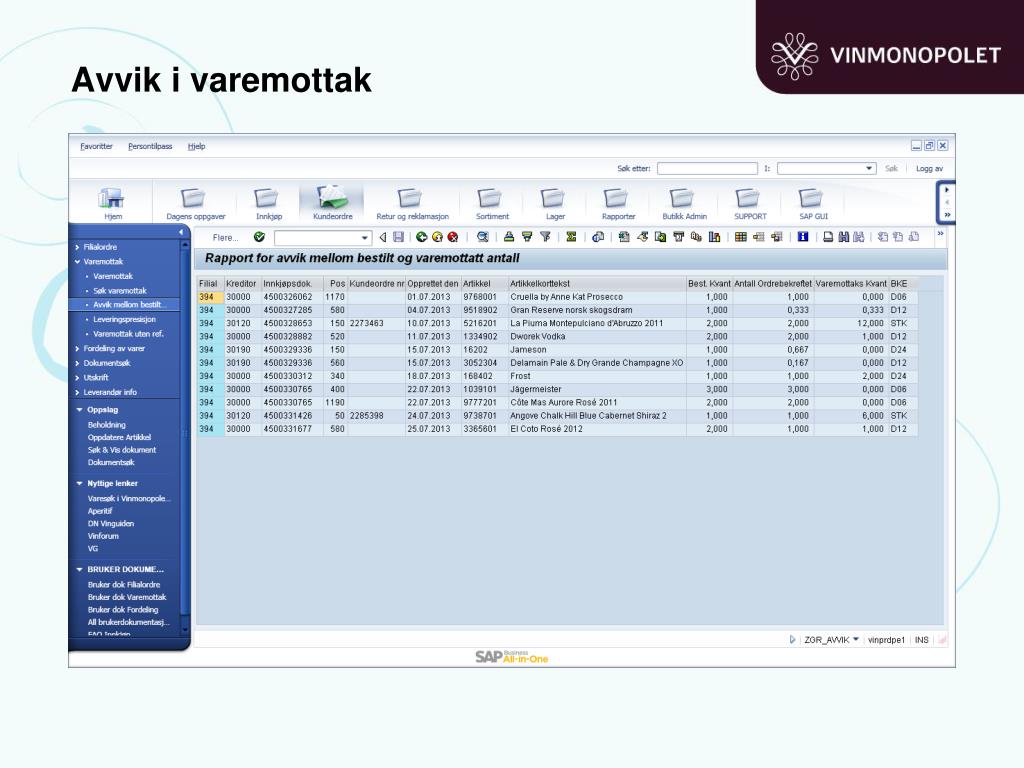1024x768 pixels.
Task: Click the Logg av link
Action: pyautogui.click(x=929, y=168)
